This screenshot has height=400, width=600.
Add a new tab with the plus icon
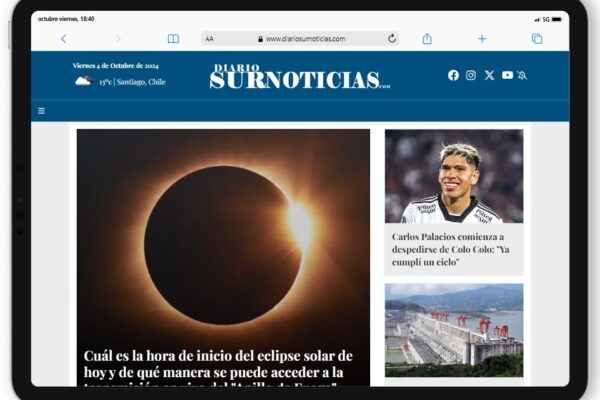(482, 39)
